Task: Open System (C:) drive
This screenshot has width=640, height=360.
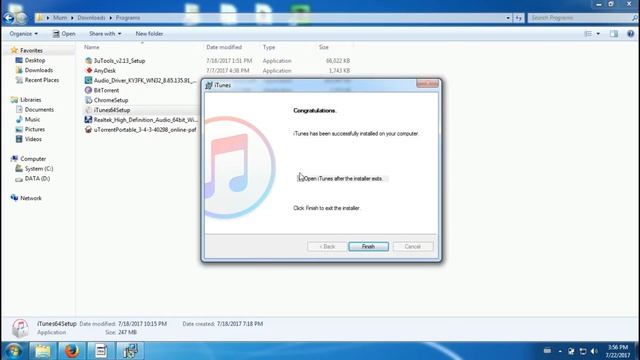Action: coord(39,169)
